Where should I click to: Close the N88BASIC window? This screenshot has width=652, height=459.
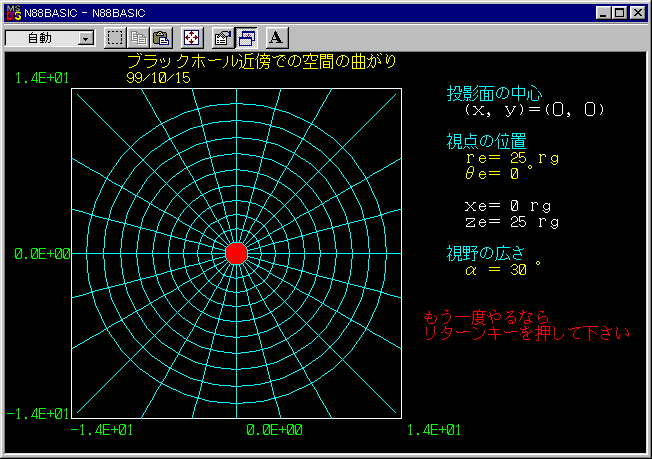tap(637, 13)
